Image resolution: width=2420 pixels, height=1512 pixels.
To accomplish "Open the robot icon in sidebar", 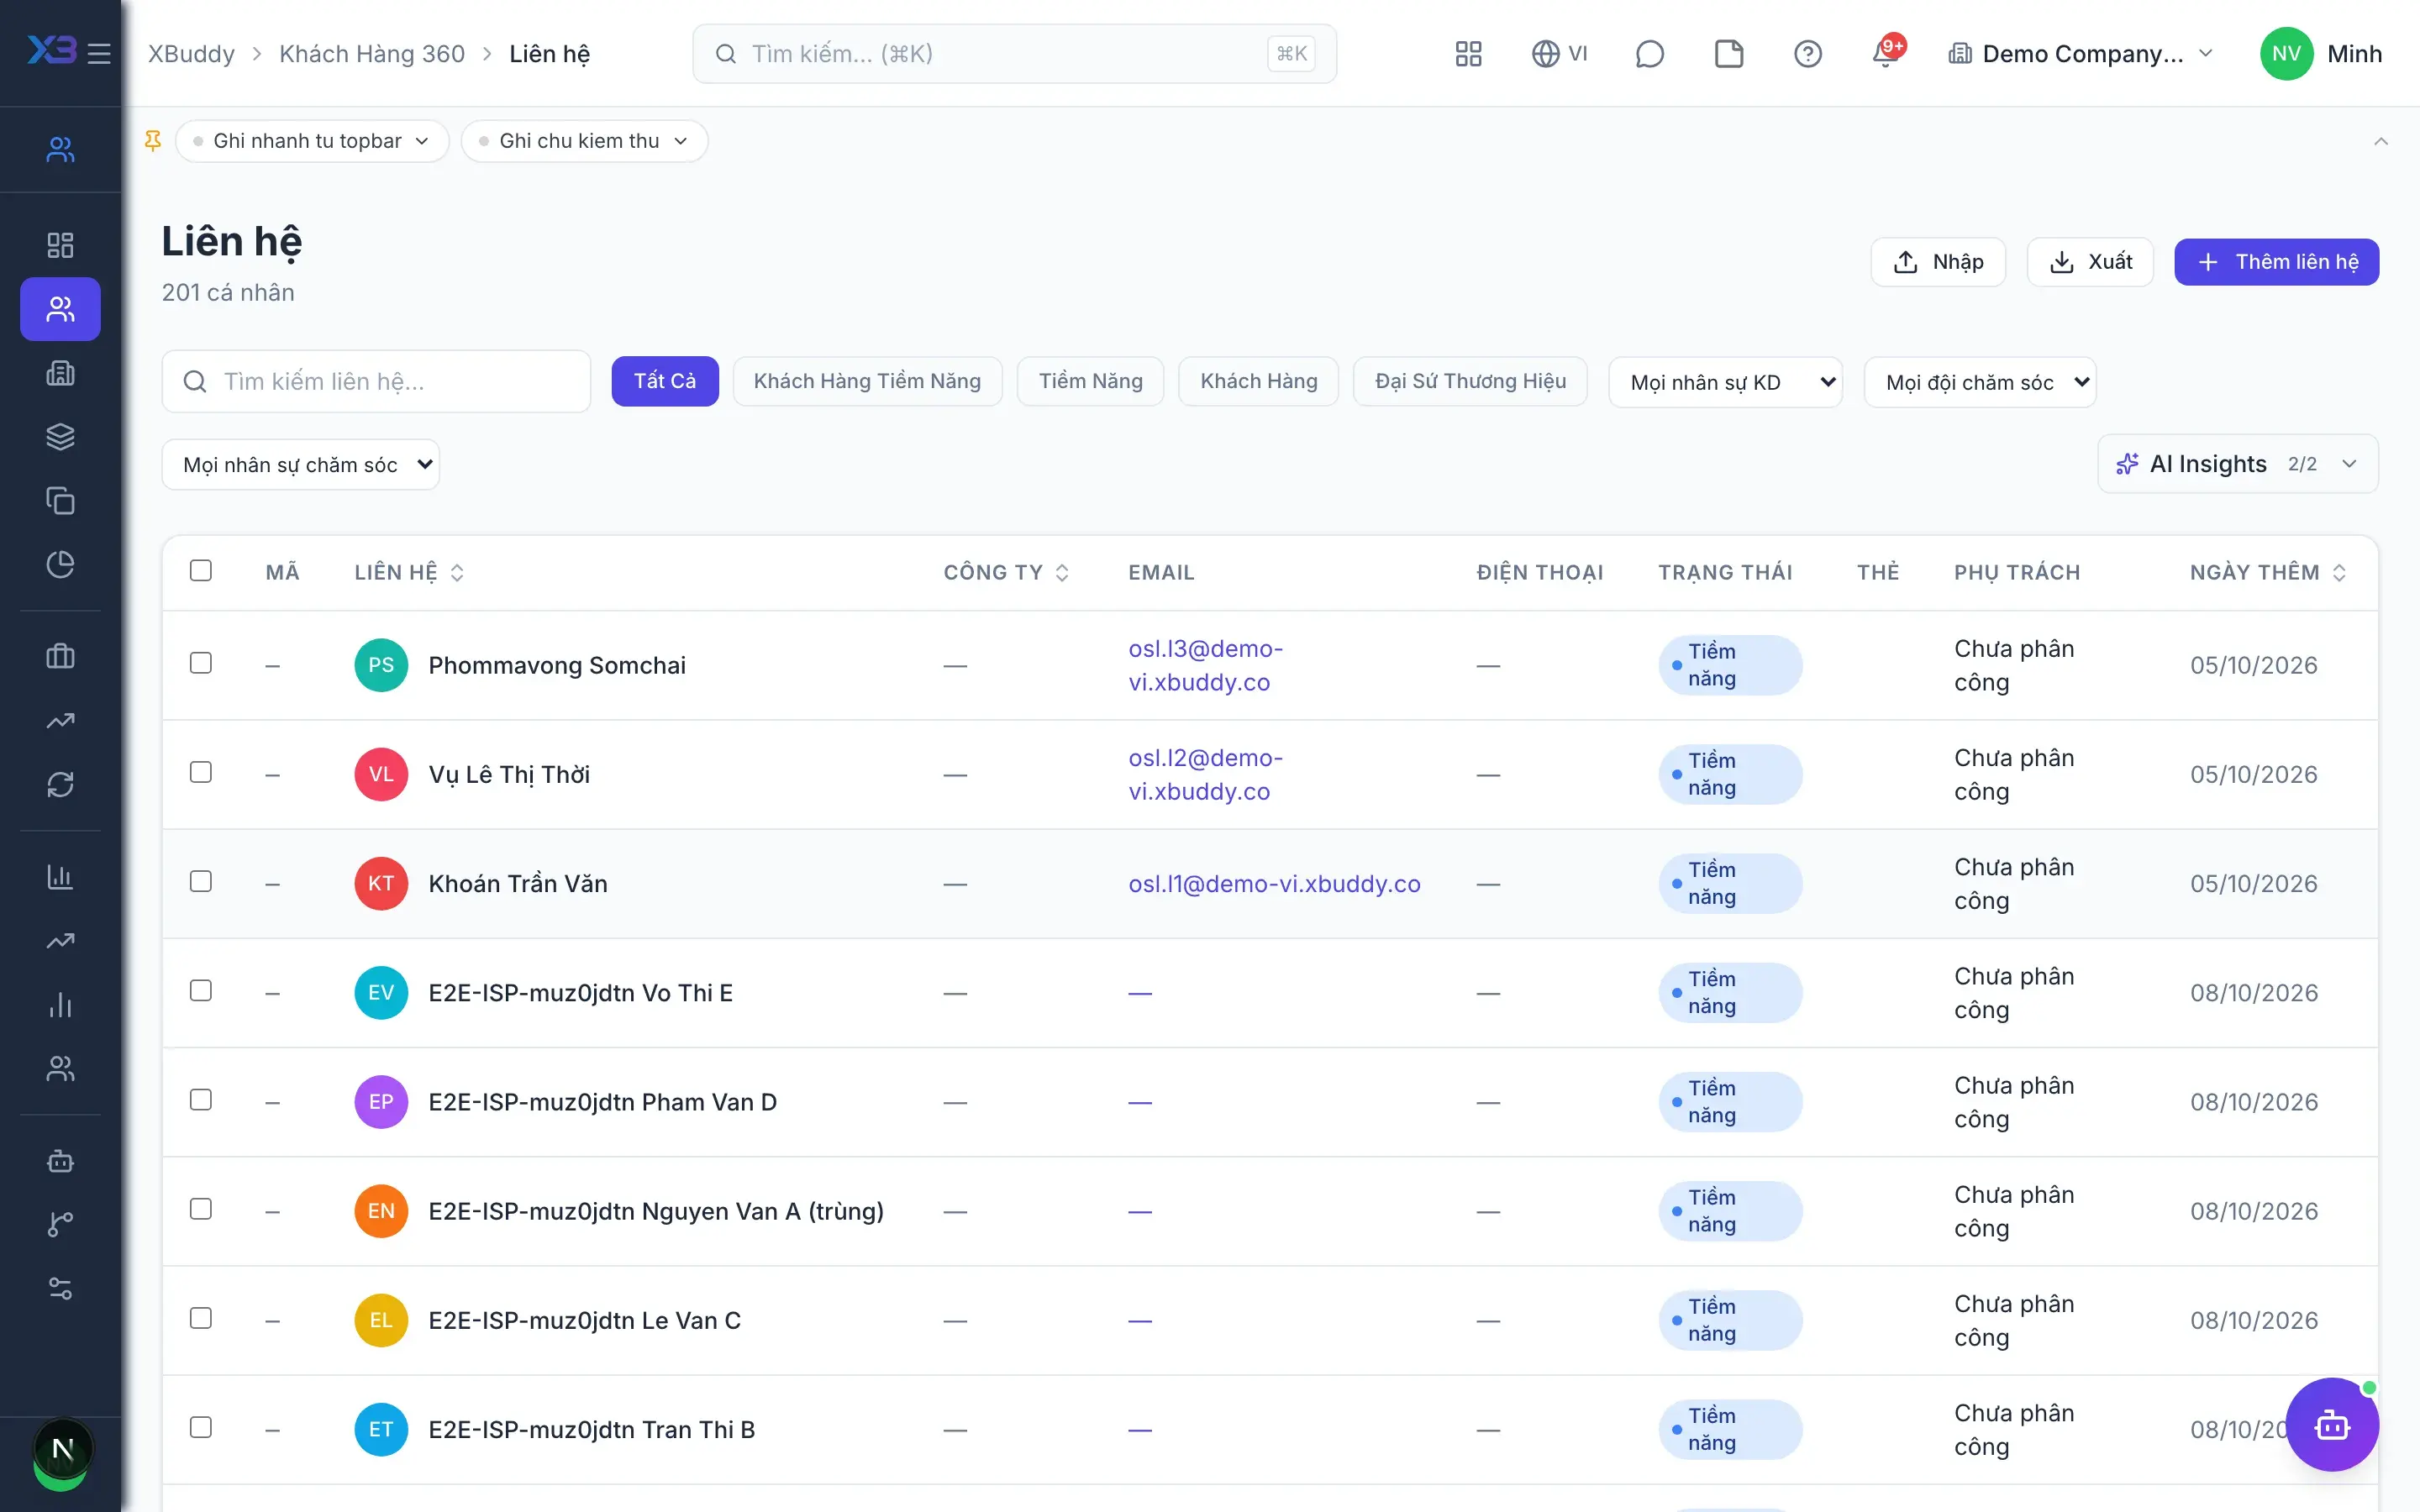I will [x=60, y=1161].
